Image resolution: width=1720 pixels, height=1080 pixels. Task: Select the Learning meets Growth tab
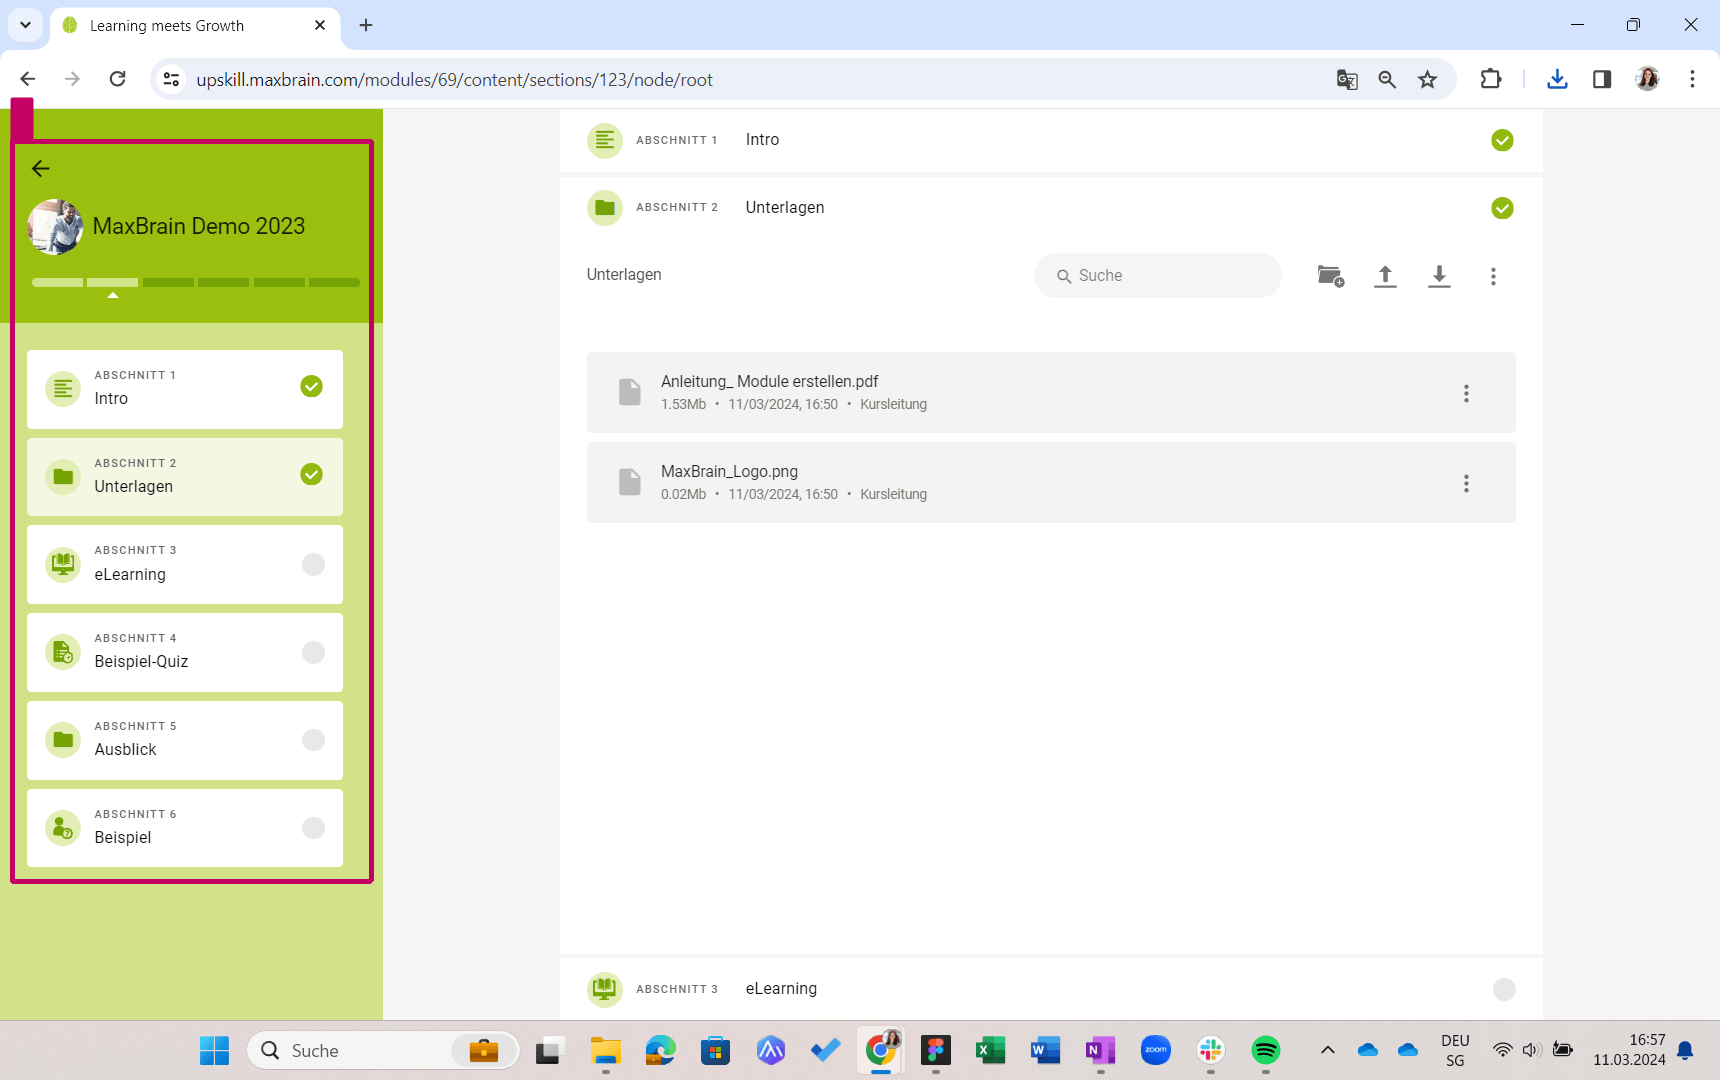(195, 26)
